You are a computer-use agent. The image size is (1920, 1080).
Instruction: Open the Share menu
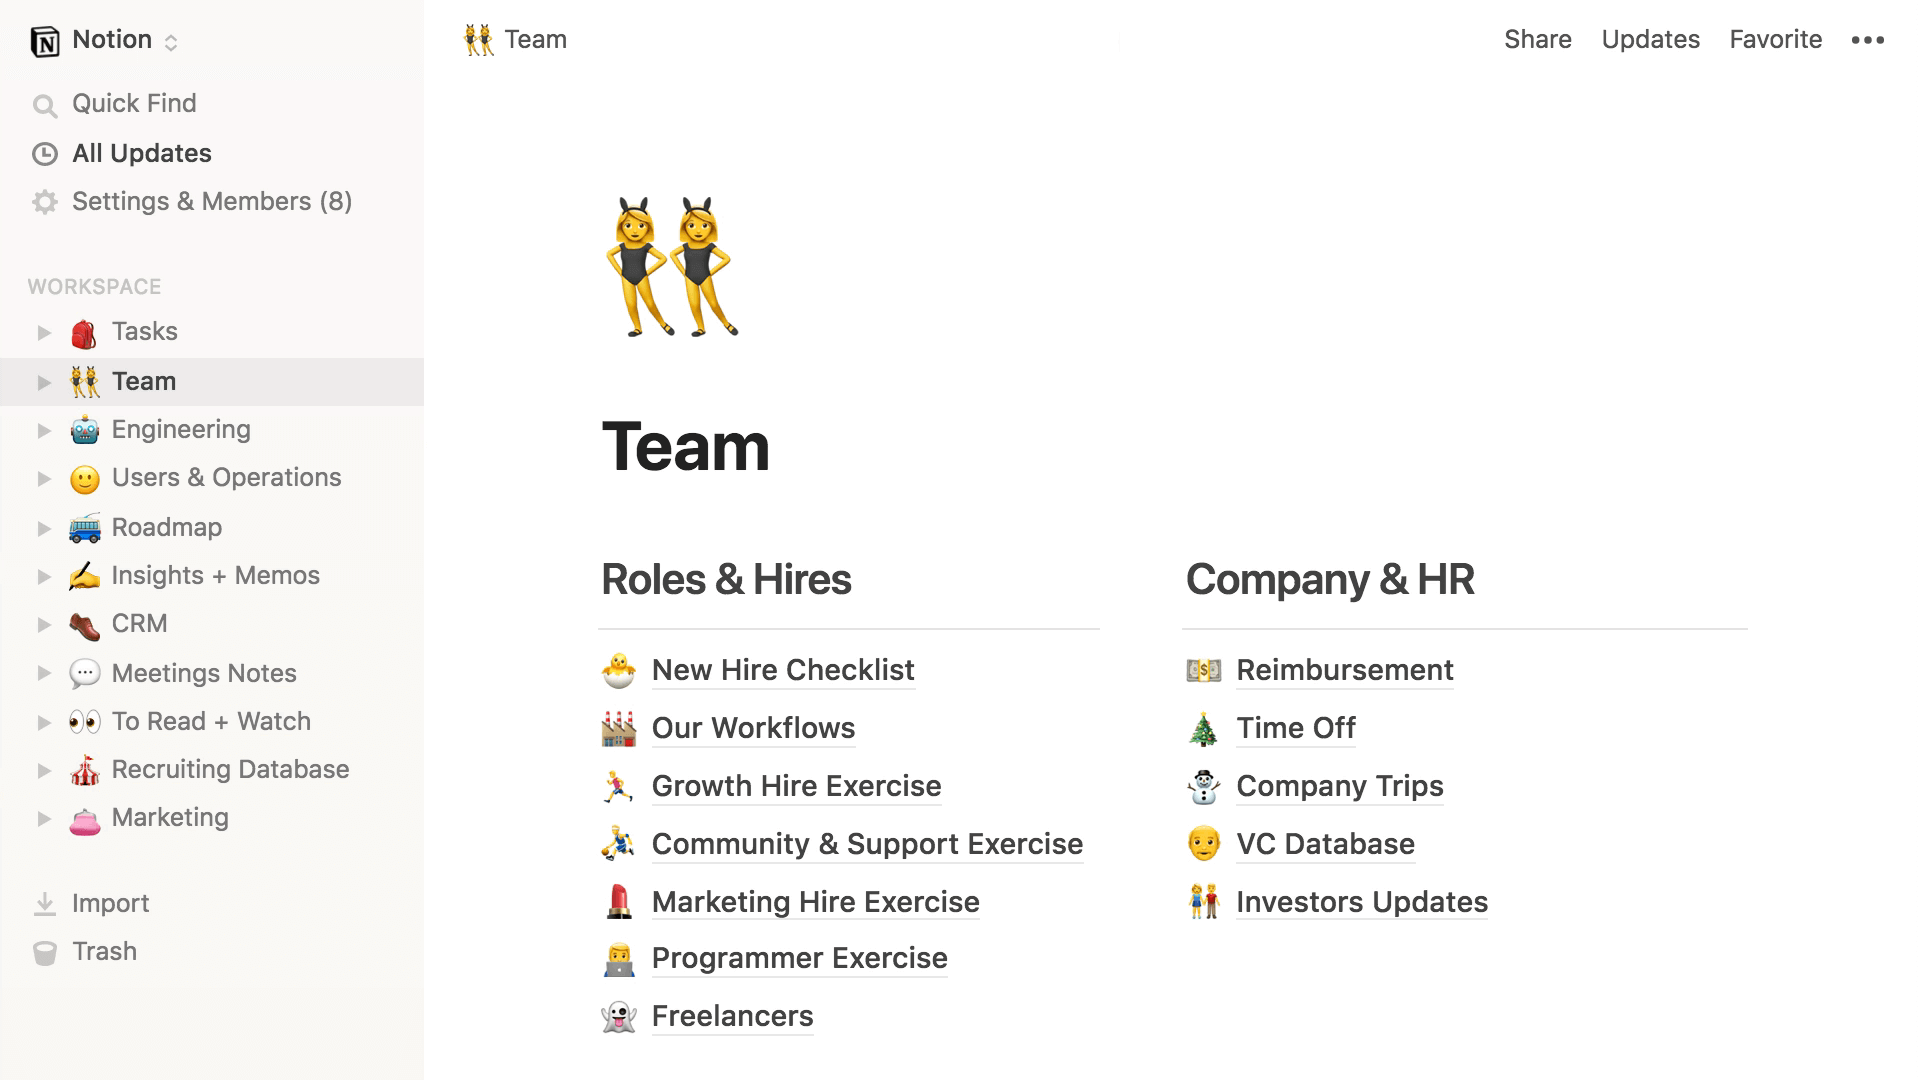1538,38
